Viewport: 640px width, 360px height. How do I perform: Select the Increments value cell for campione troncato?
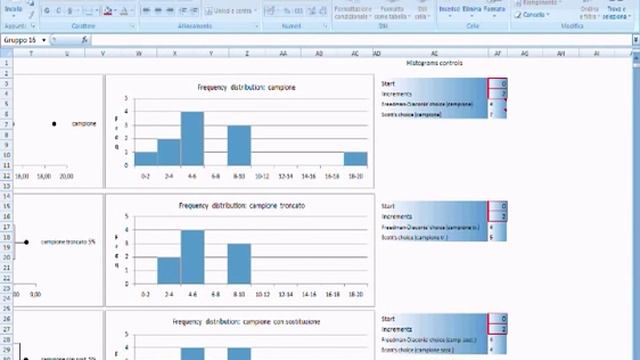coord(498,217)
